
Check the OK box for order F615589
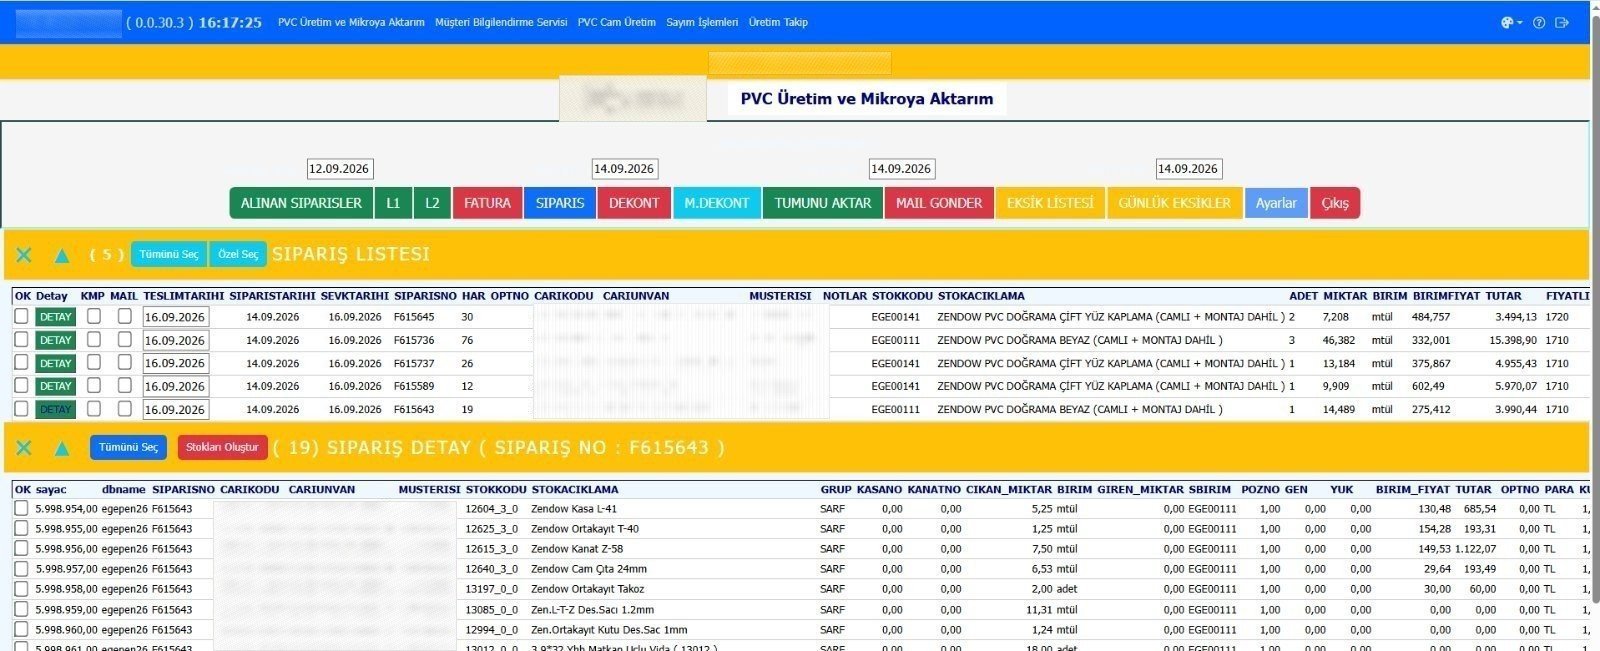(21, 385)
